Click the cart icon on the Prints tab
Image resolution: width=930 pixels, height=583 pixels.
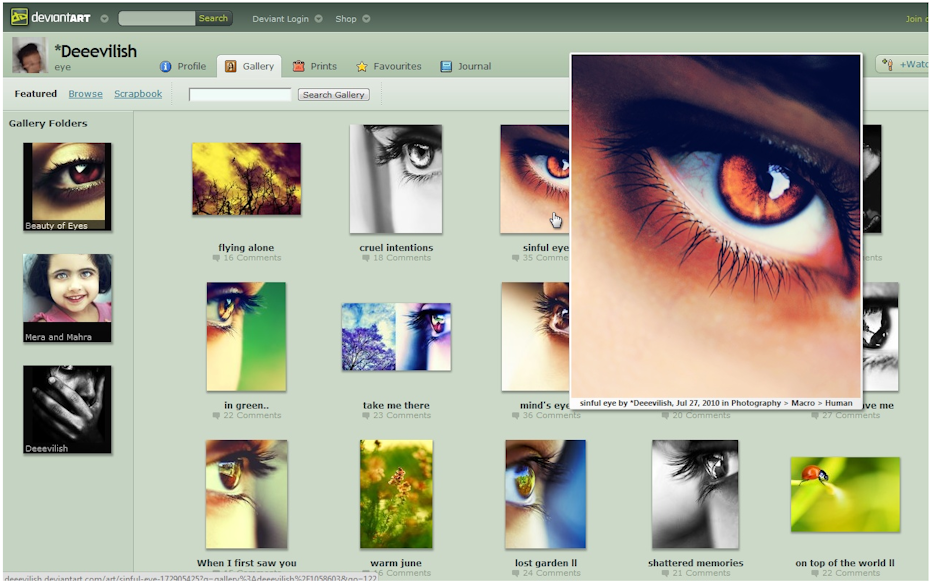click(299, 66)
